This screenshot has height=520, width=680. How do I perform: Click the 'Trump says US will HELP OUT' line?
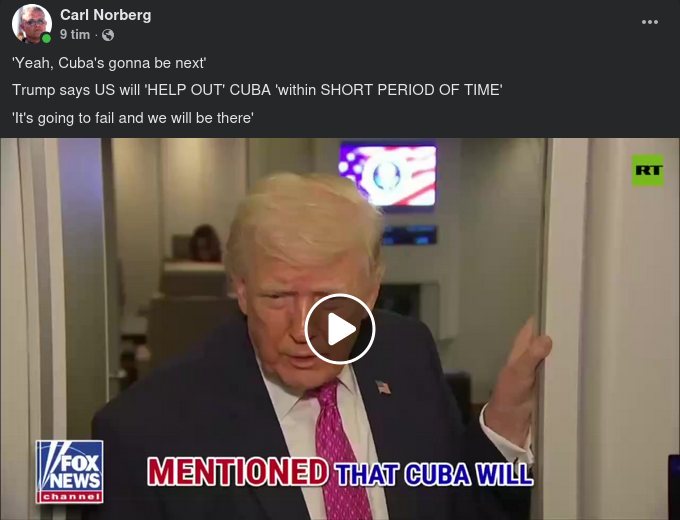coord(257,90)
